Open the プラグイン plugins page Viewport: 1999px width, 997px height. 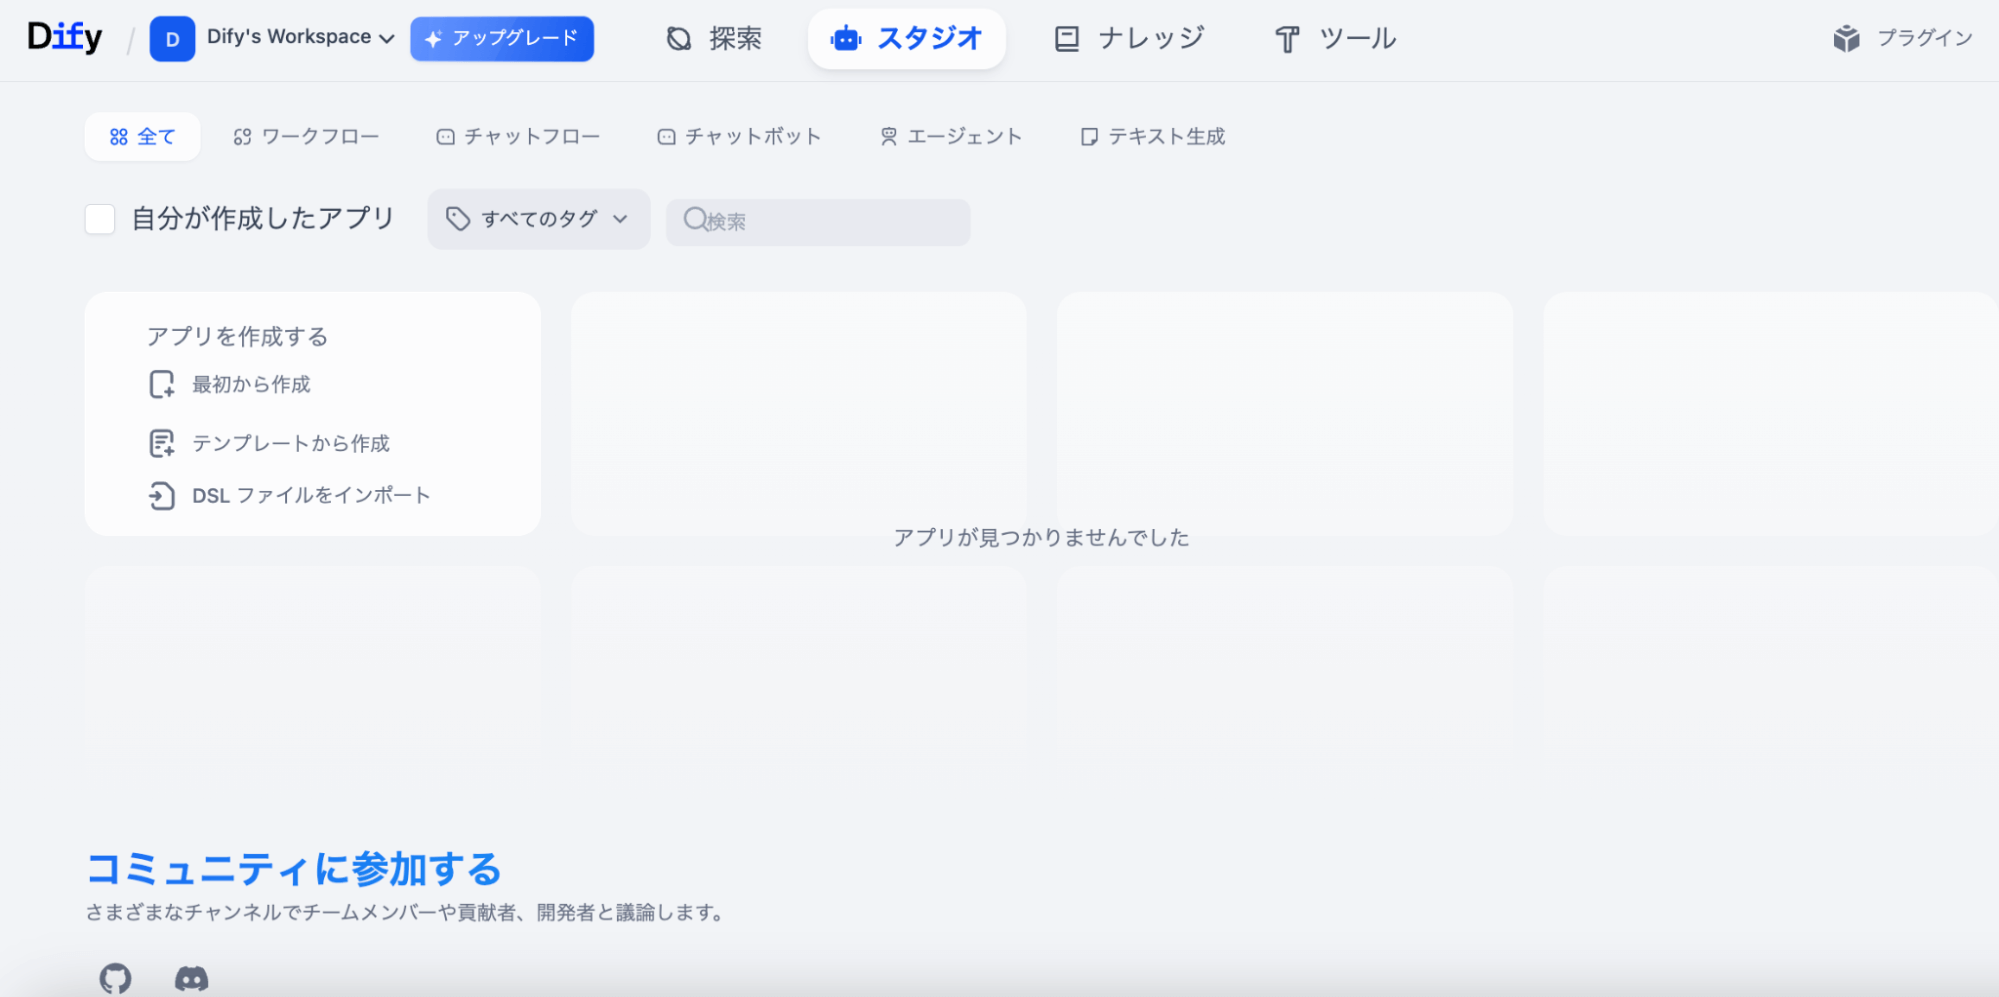(x=1903, y=38)
